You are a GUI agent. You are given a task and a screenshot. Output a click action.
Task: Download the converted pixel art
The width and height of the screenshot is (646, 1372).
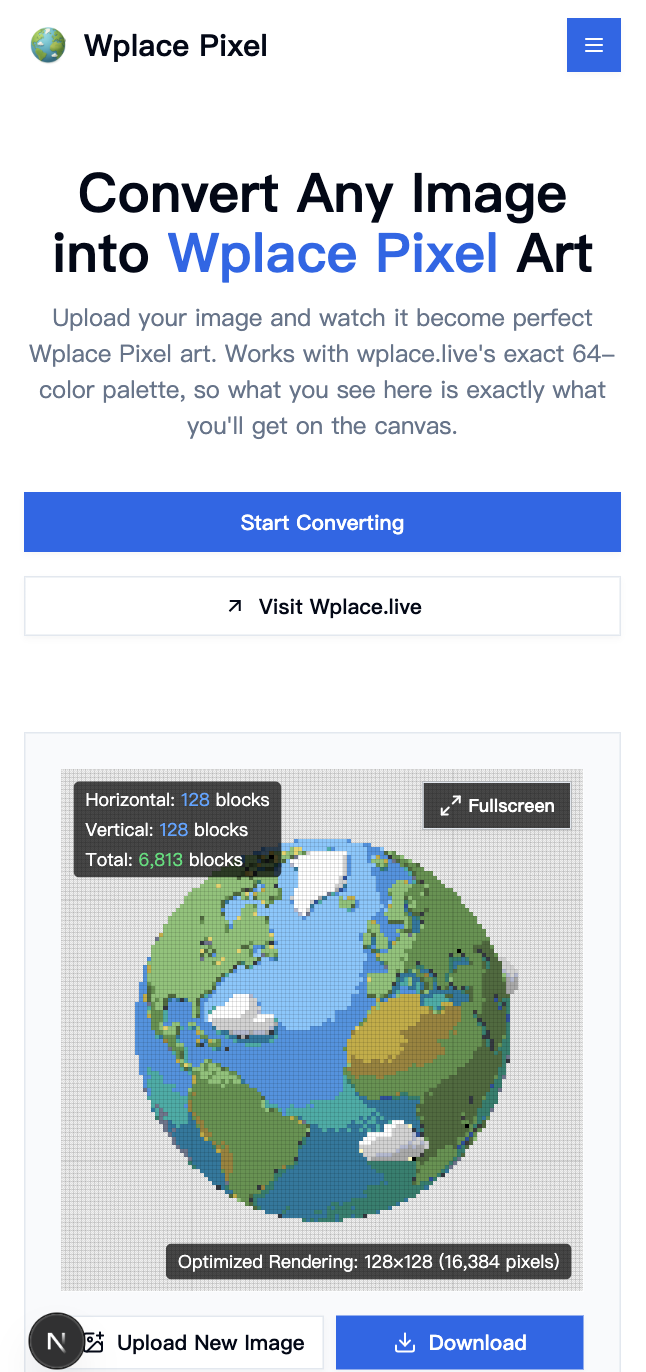coord(459,1343)
